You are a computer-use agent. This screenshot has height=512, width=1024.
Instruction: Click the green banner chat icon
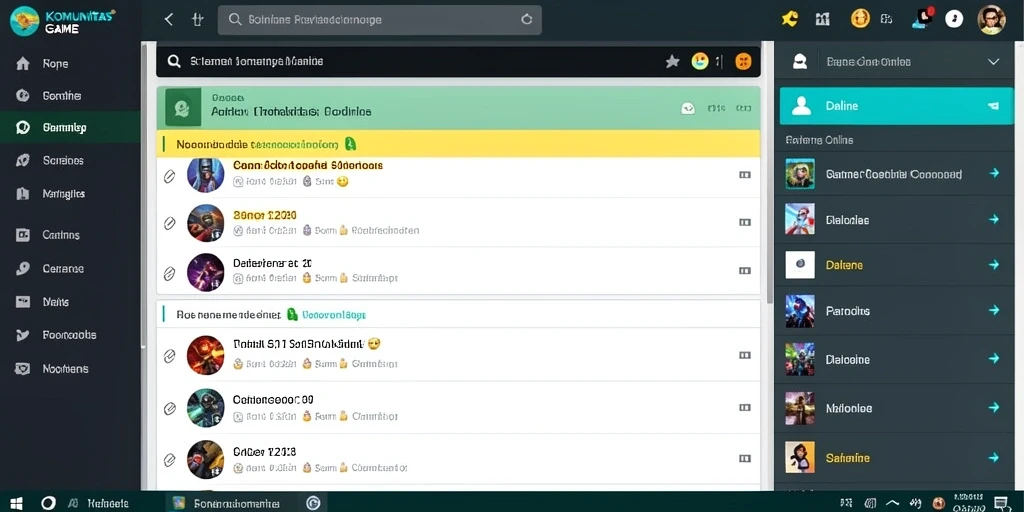182,108
